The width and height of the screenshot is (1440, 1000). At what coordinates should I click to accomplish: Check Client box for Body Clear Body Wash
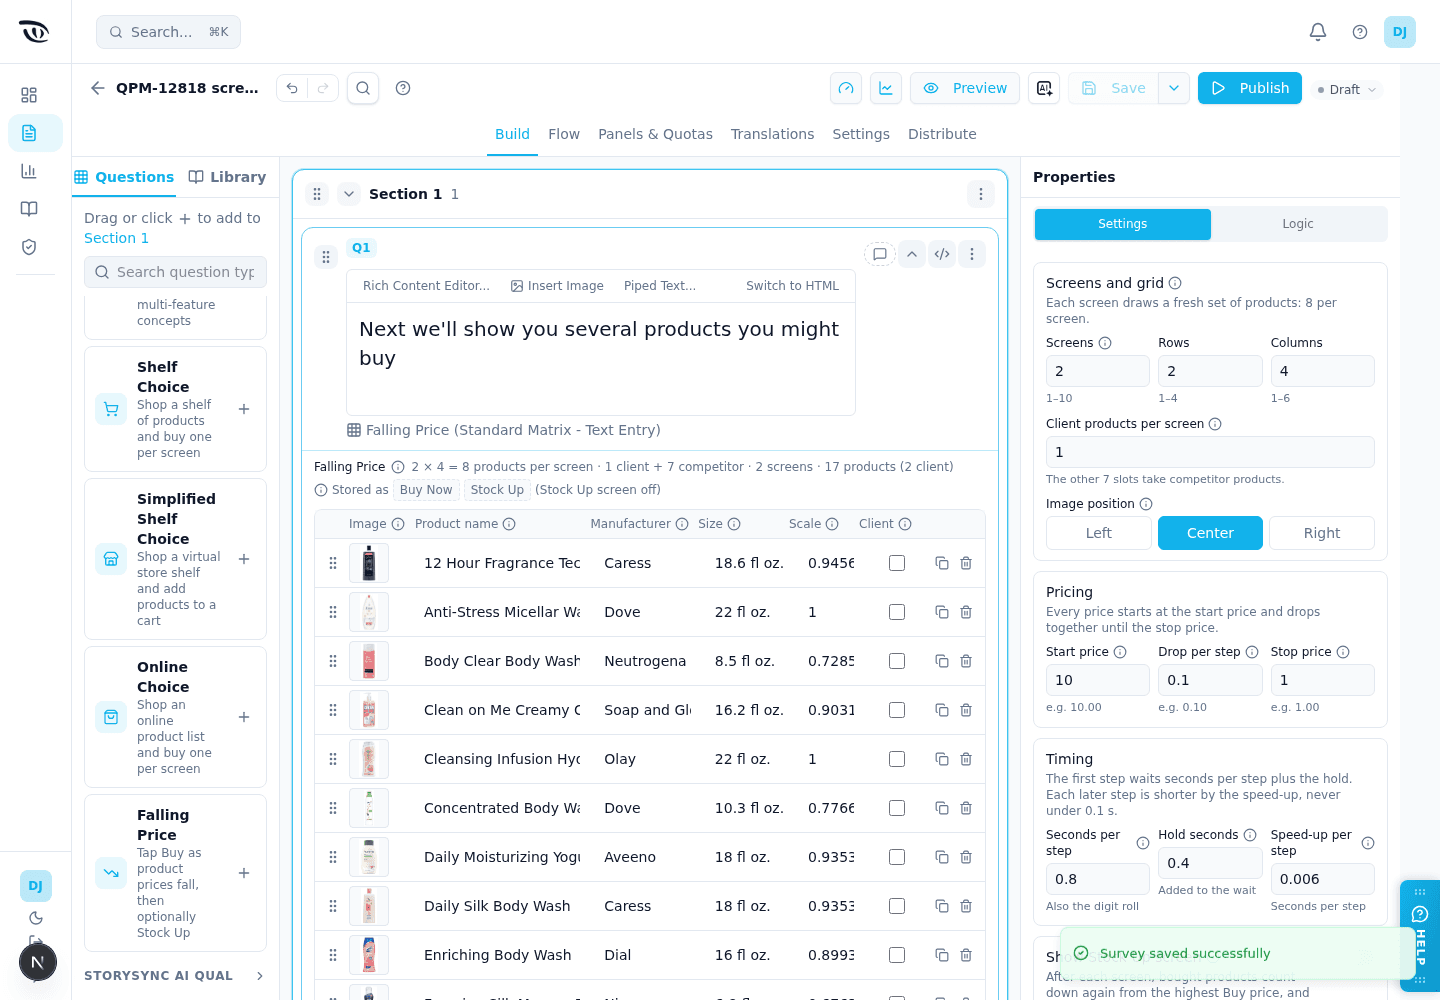coord(897,661)
